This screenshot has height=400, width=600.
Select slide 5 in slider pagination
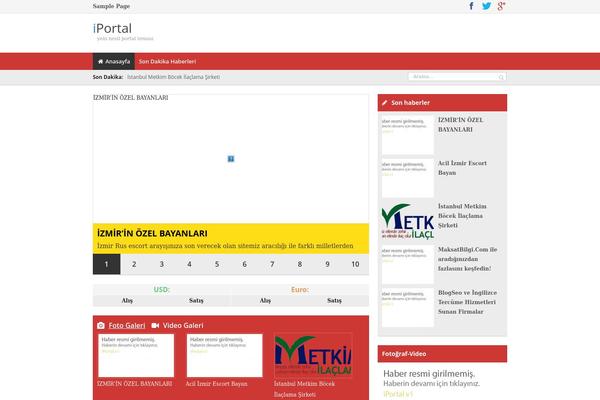tap(217, 264)
